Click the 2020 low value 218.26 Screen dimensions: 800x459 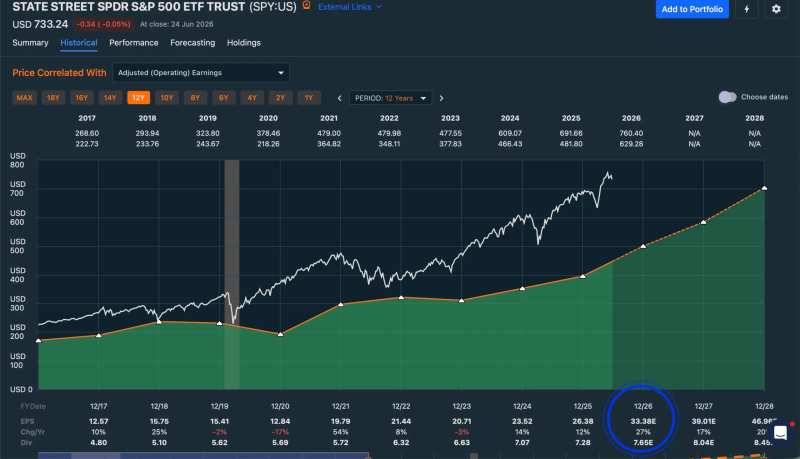tap(268, 144)
